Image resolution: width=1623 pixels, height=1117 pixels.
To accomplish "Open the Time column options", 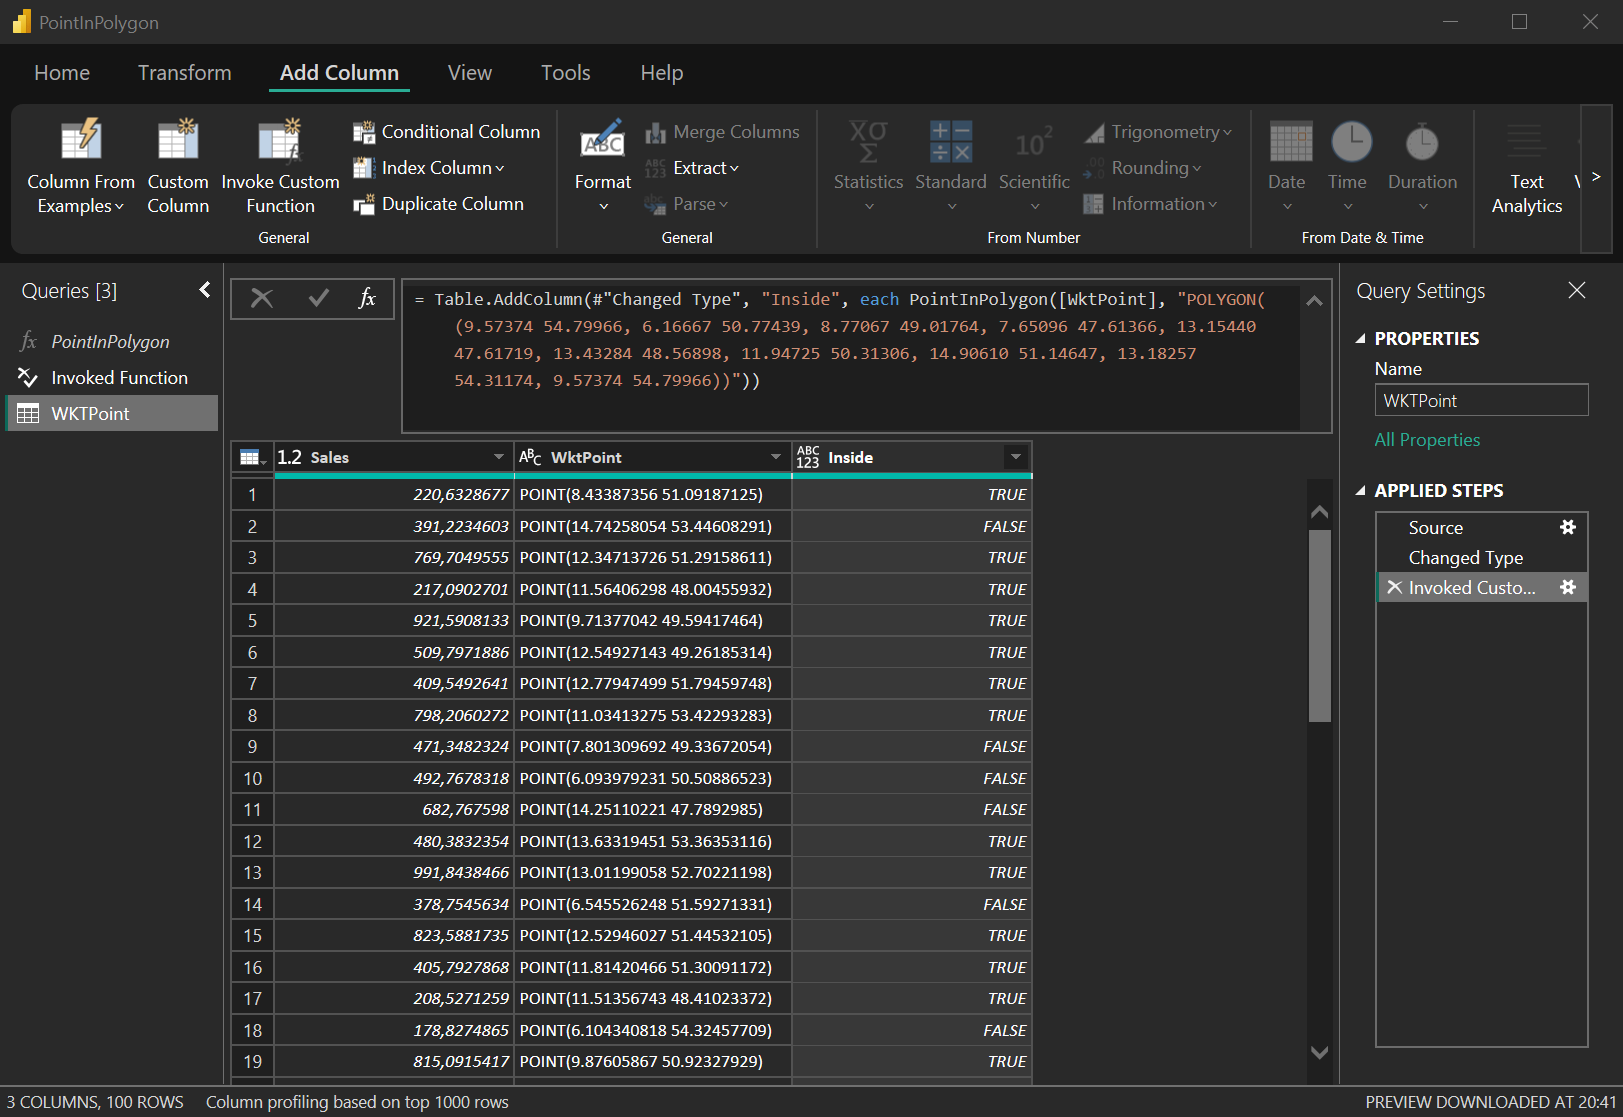I will click(x=1348, y=166).
